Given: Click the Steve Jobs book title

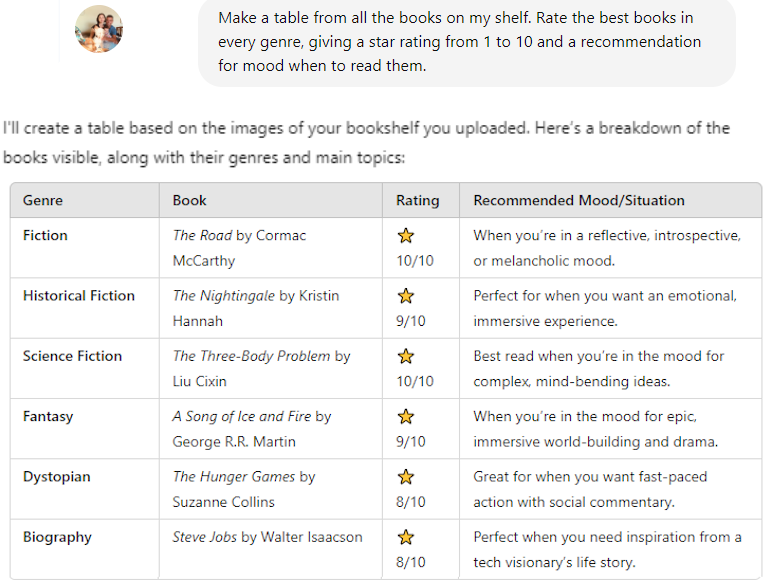Looking at the screenshot, I should tap(204, 537).
